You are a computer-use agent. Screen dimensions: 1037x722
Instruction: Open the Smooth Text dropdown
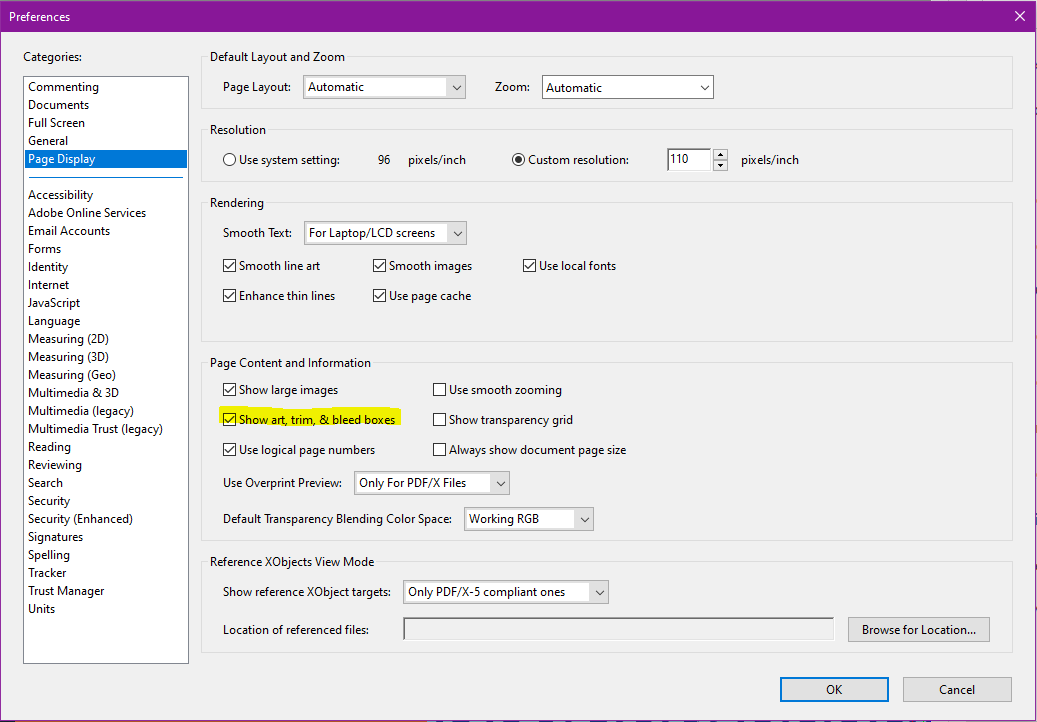coord(386,233)
